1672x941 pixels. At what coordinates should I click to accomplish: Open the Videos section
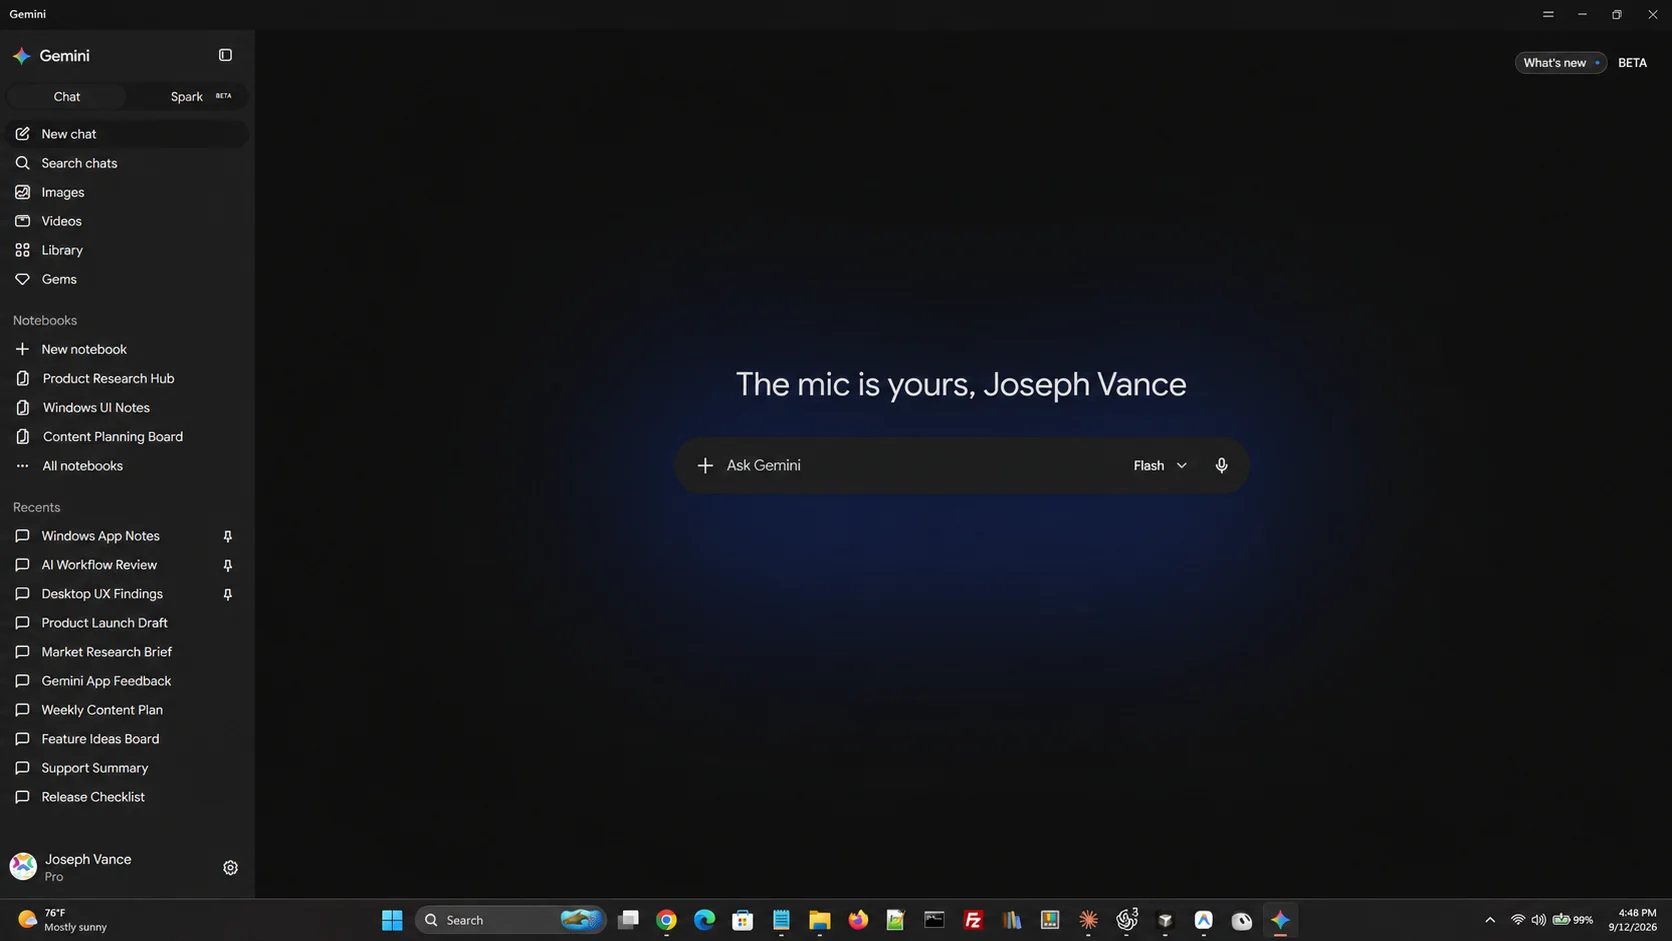point(126,221)
